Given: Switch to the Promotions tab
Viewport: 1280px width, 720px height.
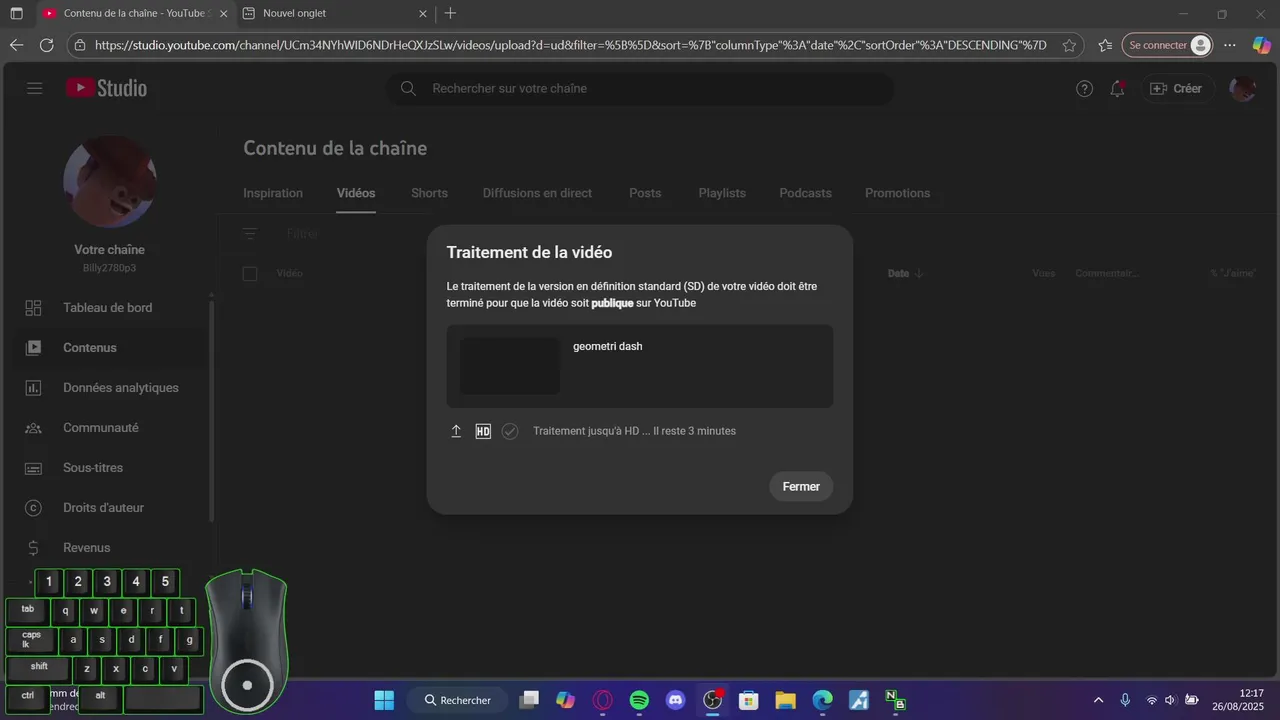Looking at the screenshot, I should coord(897,193).
